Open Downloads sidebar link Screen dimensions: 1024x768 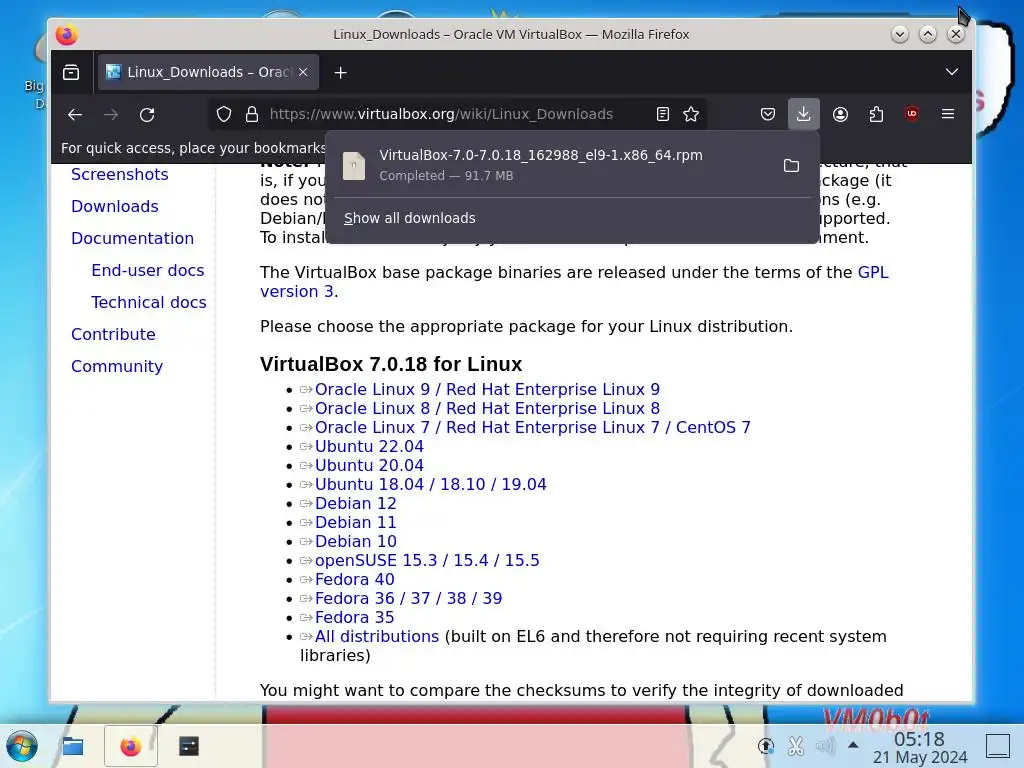(115, 206)
